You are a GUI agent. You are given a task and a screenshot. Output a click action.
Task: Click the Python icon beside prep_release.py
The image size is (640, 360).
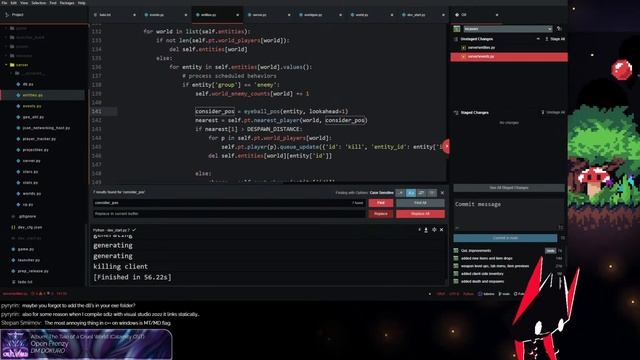pyautogui.click(x=13, y=271)
